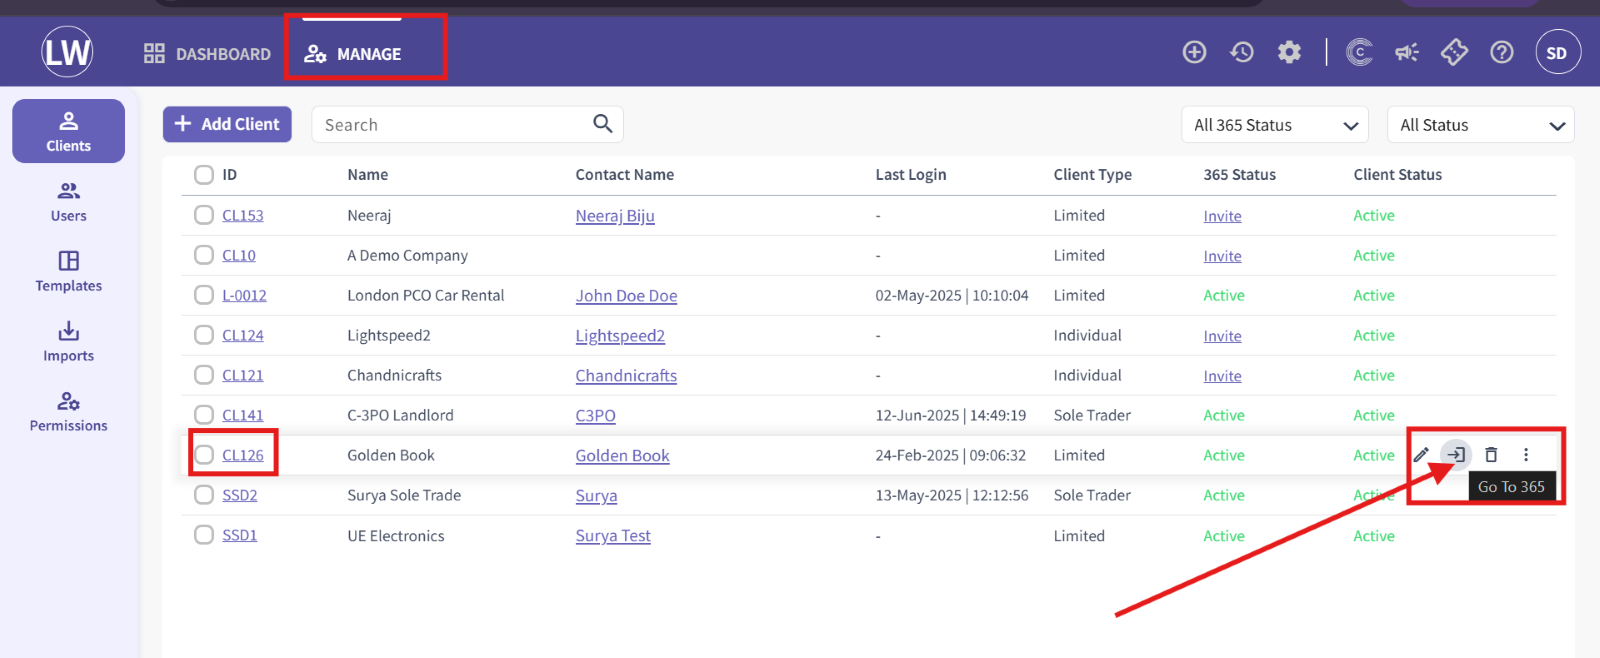Click London PCO Car Rental name cell
1600x658 pixels.
coord(425,295)
